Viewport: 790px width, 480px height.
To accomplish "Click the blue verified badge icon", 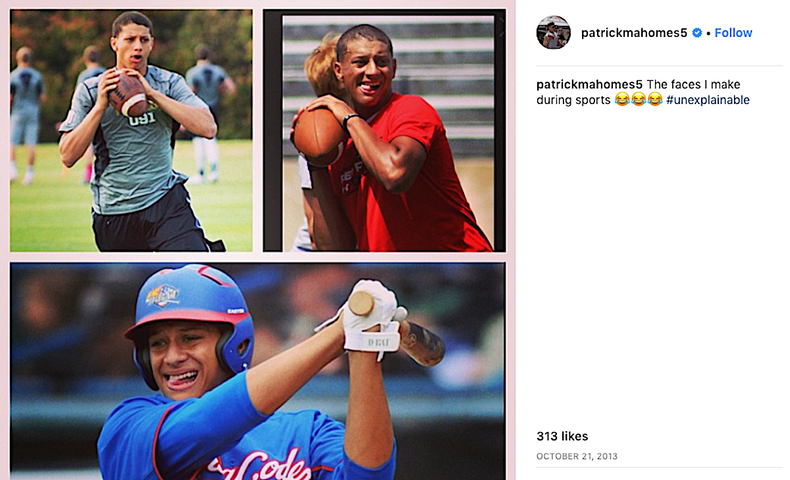I will [x=697, y=33].
